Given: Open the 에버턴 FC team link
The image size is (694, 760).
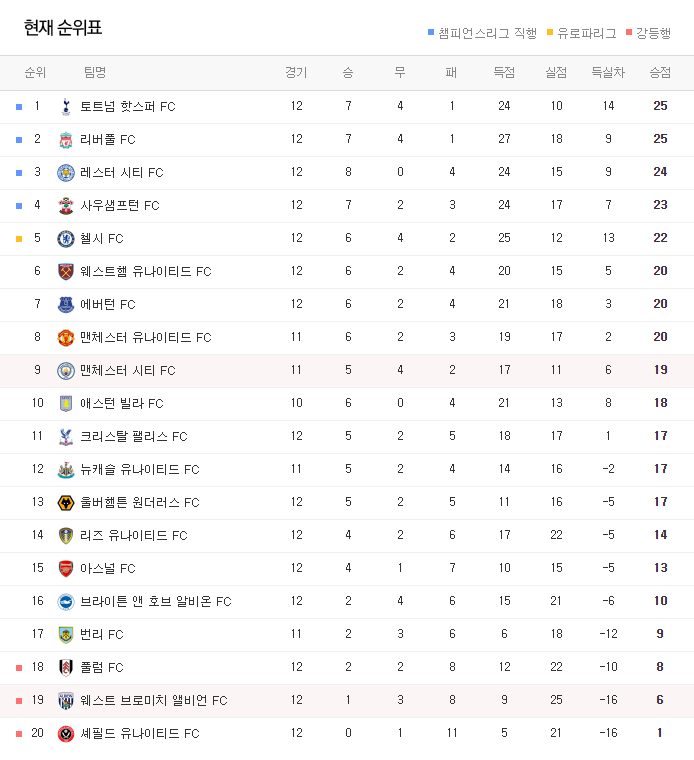Looking at the screenshot, I should (108, 304).
